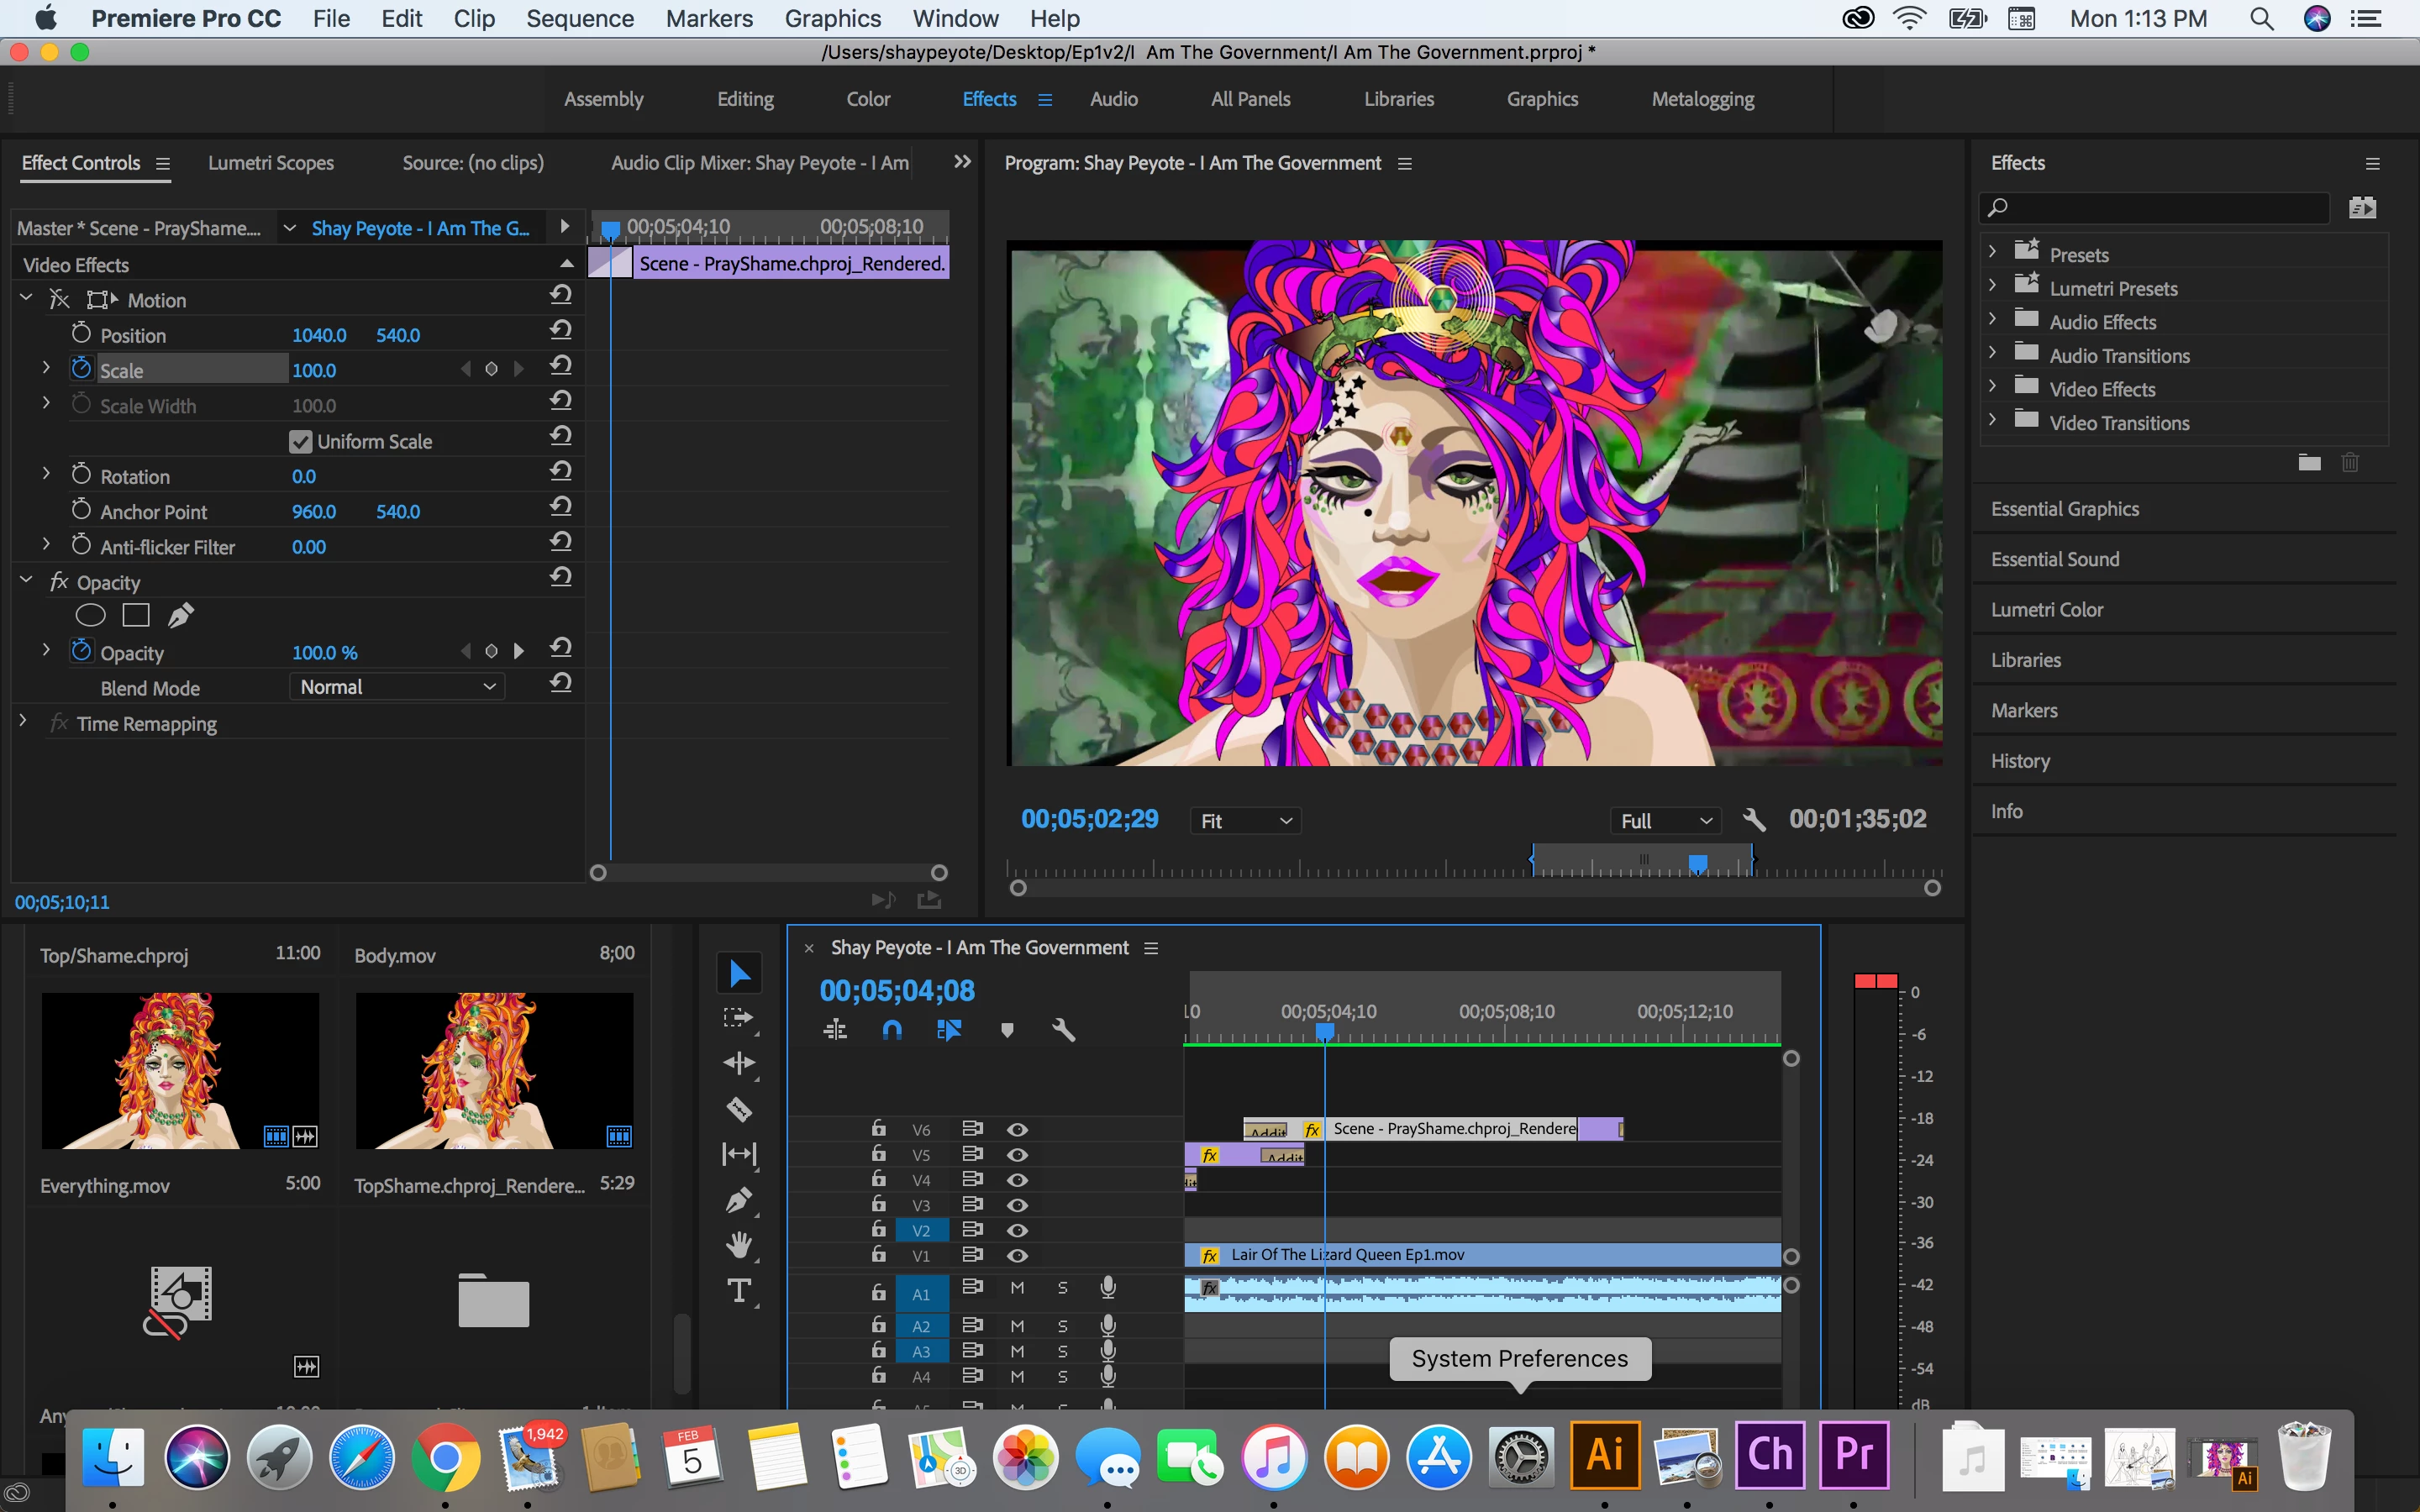The width and height of the screenshot is (2420, 1512).
Task: Mute audio track A1
Action: click(x=1017, y=1288)
